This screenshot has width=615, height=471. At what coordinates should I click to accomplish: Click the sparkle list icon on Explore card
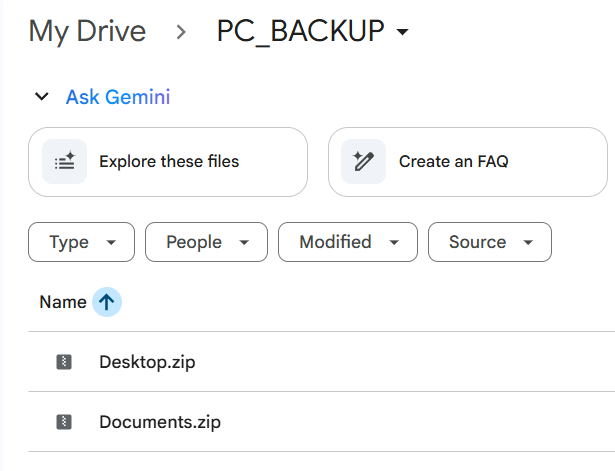(64, 161)
